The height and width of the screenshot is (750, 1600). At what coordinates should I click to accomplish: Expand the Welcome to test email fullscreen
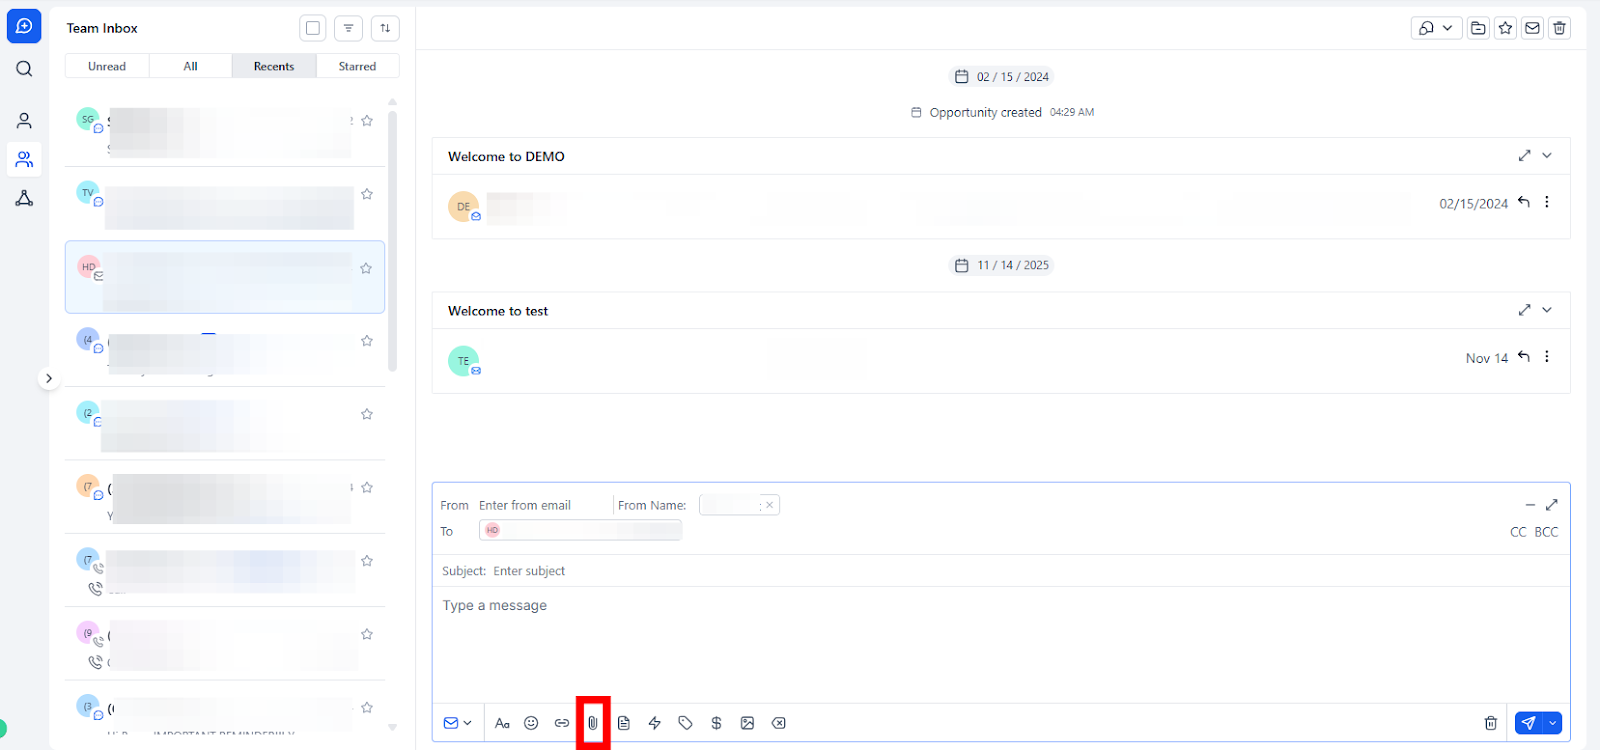1524,310
